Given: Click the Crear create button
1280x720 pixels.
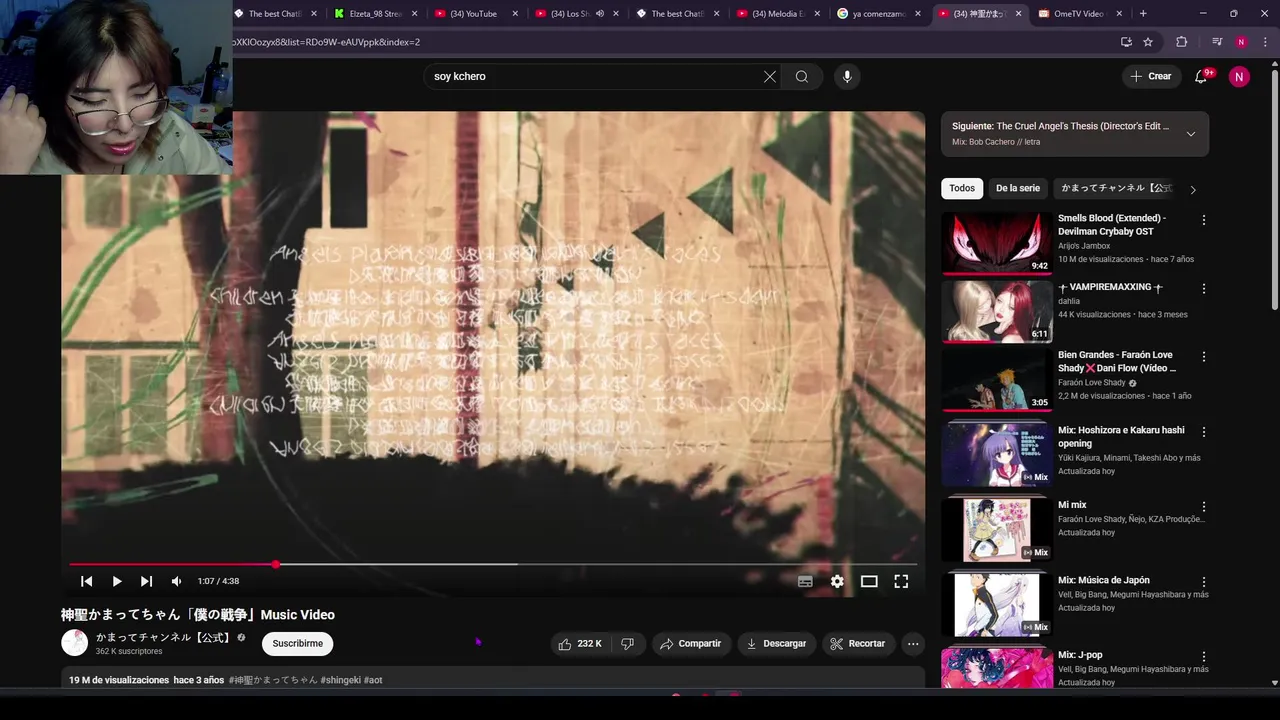Looking at the screenshot, I should point(1150,76).
